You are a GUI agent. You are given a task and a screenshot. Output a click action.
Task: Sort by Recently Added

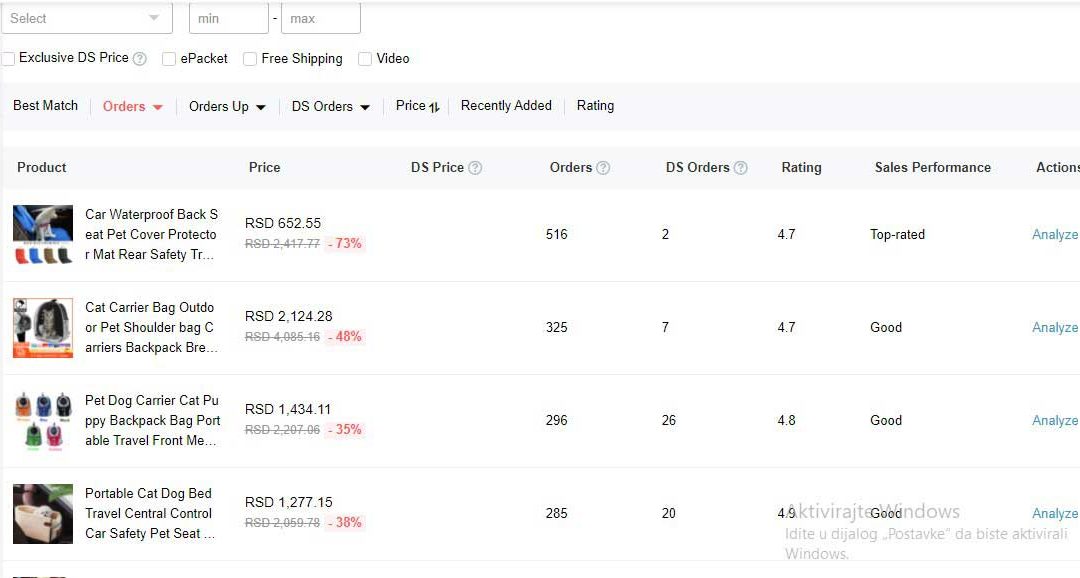tap(506, 106)
